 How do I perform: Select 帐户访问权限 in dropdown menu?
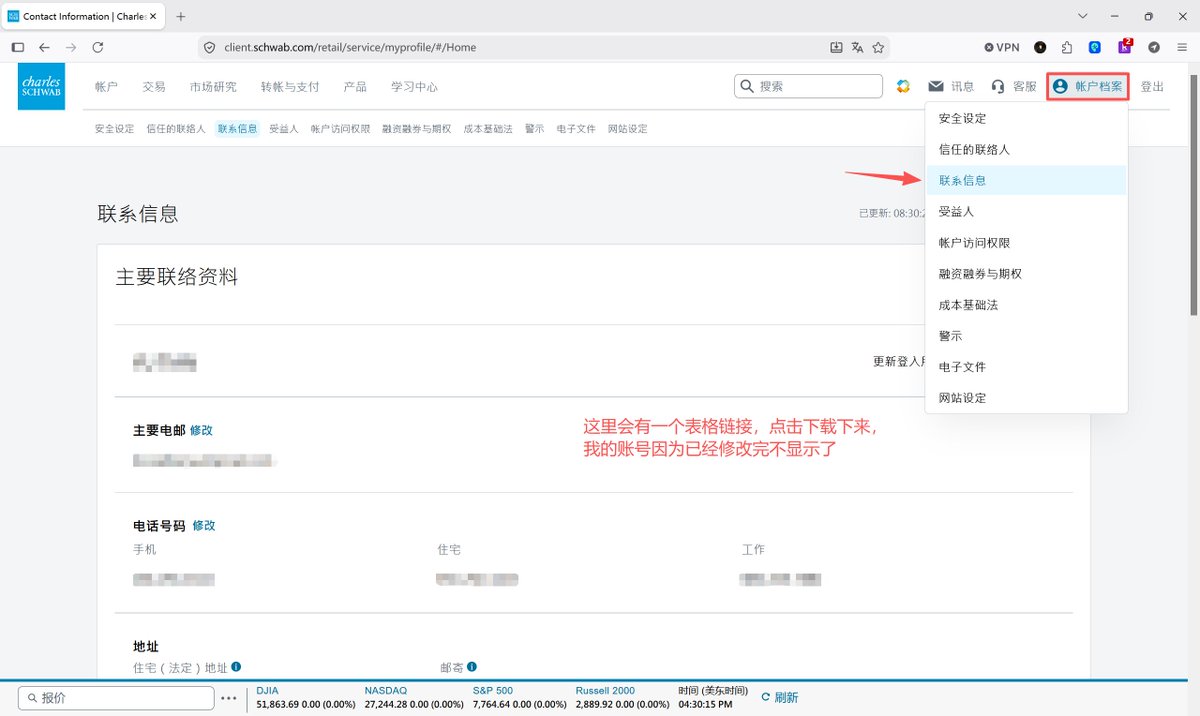[1027, 242]
